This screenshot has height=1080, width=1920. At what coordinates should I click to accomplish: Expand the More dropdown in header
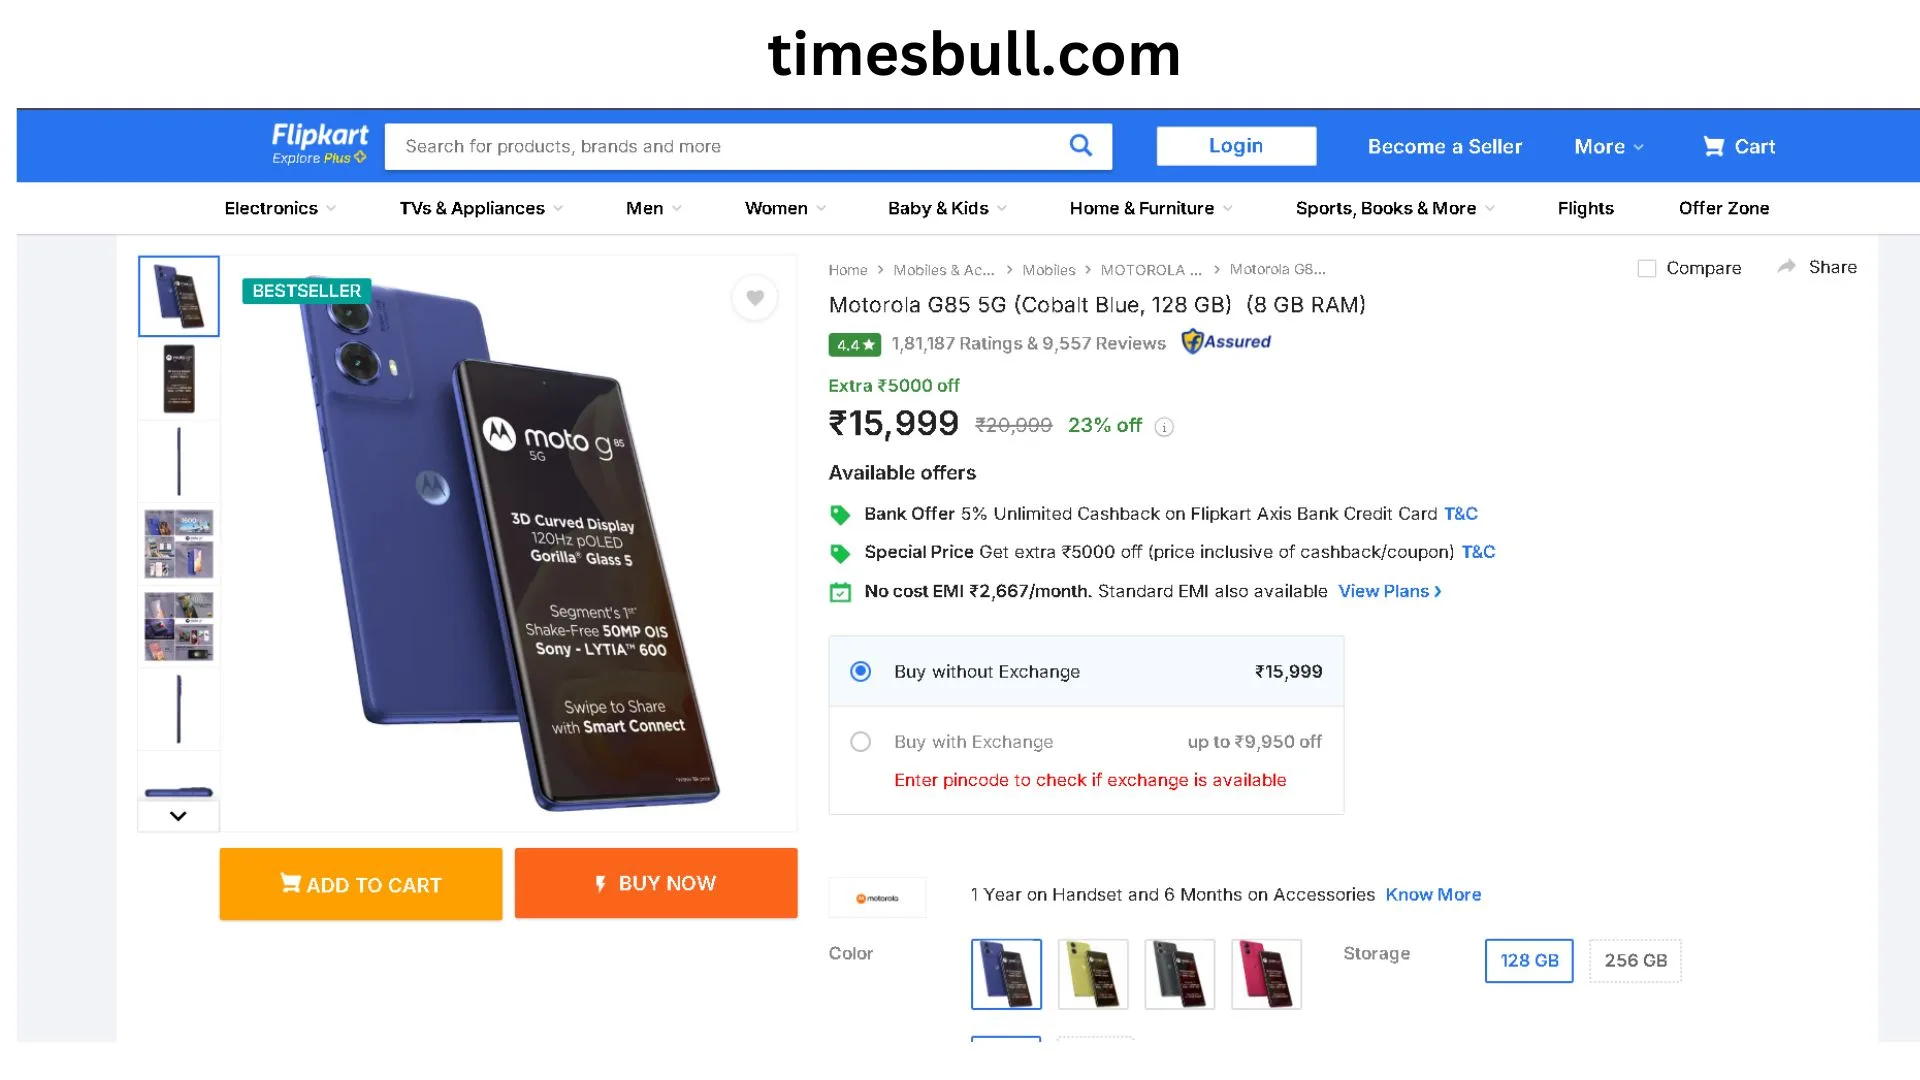pyautogui.click(x=1608, y=147)
